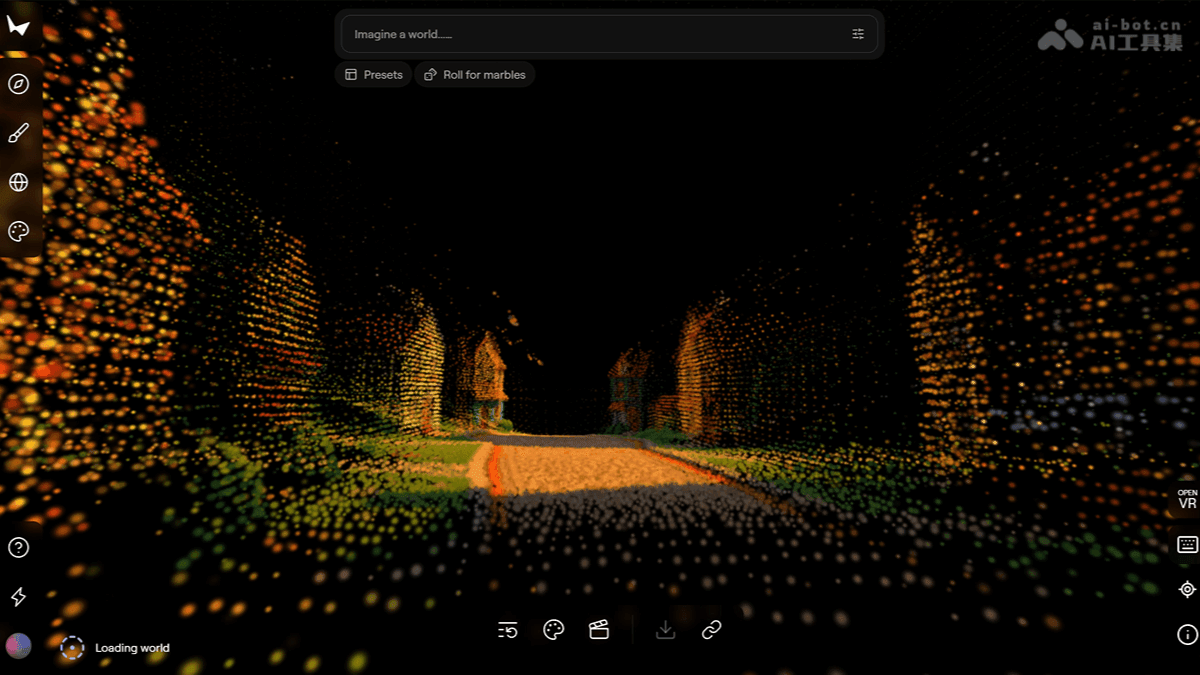The image size is (1200, 675).
Task: Click the app logo in top-left corner
Action: click(18, 26)
